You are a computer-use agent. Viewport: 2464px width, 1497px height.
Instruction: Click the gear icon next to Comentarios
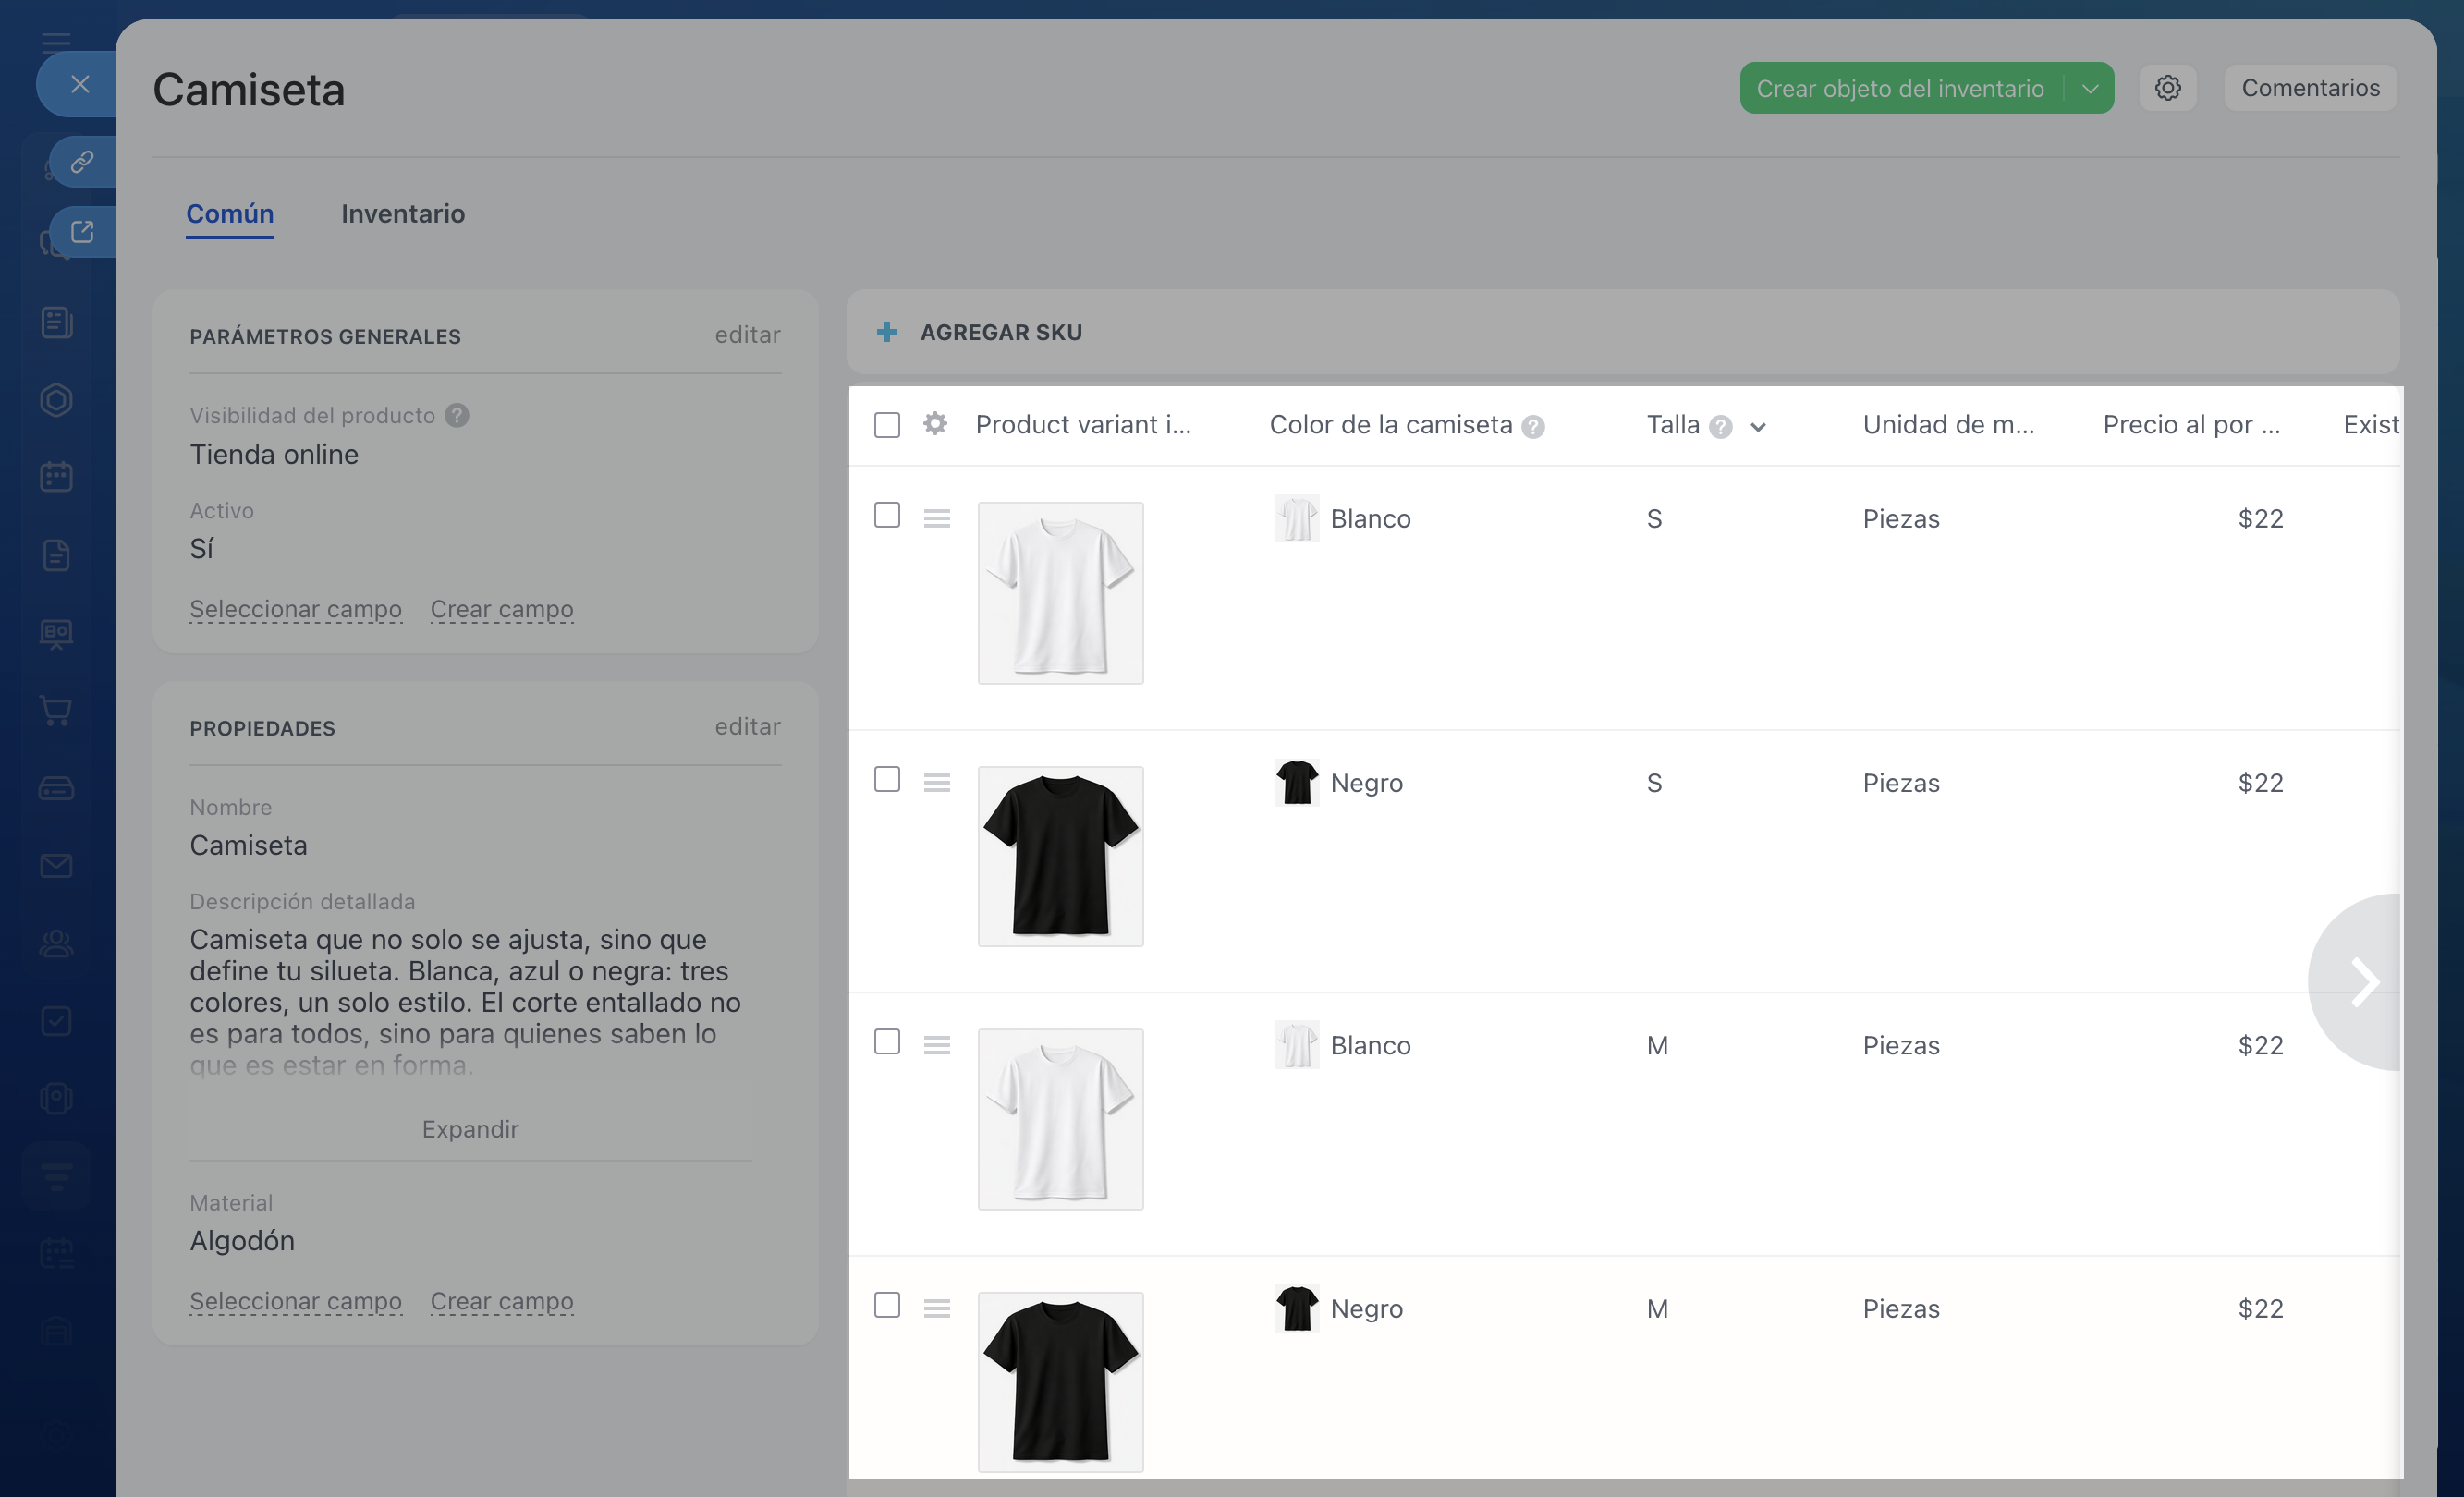(2167, 88)
